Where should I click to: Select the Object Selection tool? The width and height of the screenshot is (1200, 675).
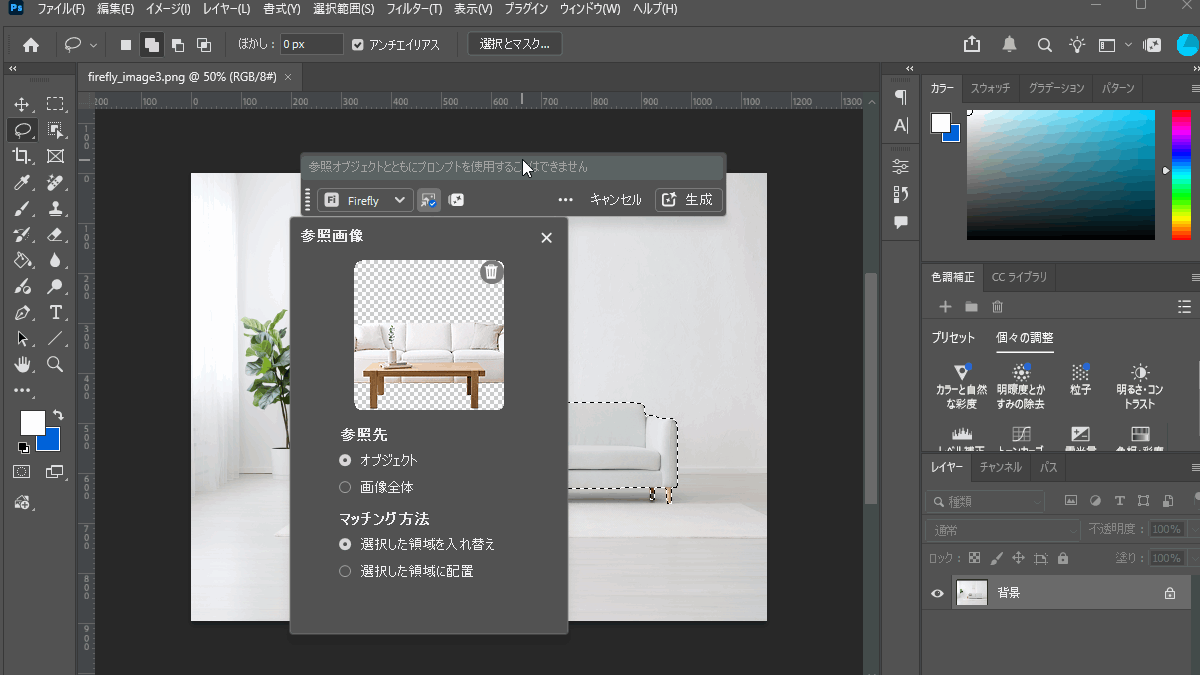[x=55, y=130]
